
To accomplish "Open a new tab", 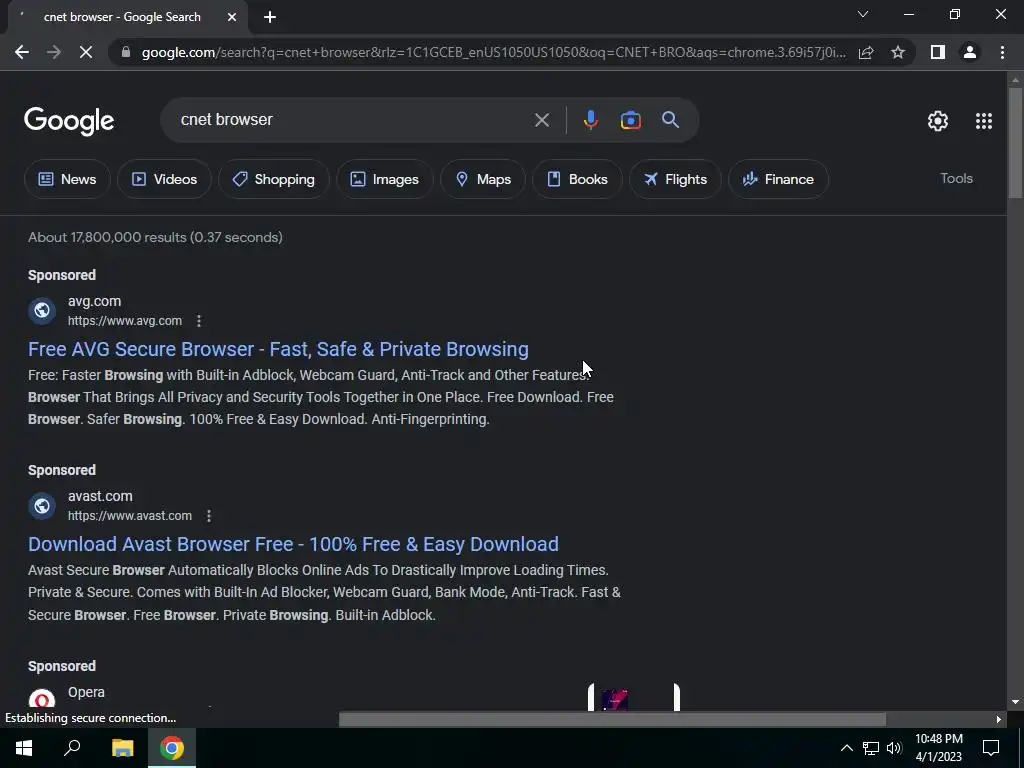I will click(270, 18).
